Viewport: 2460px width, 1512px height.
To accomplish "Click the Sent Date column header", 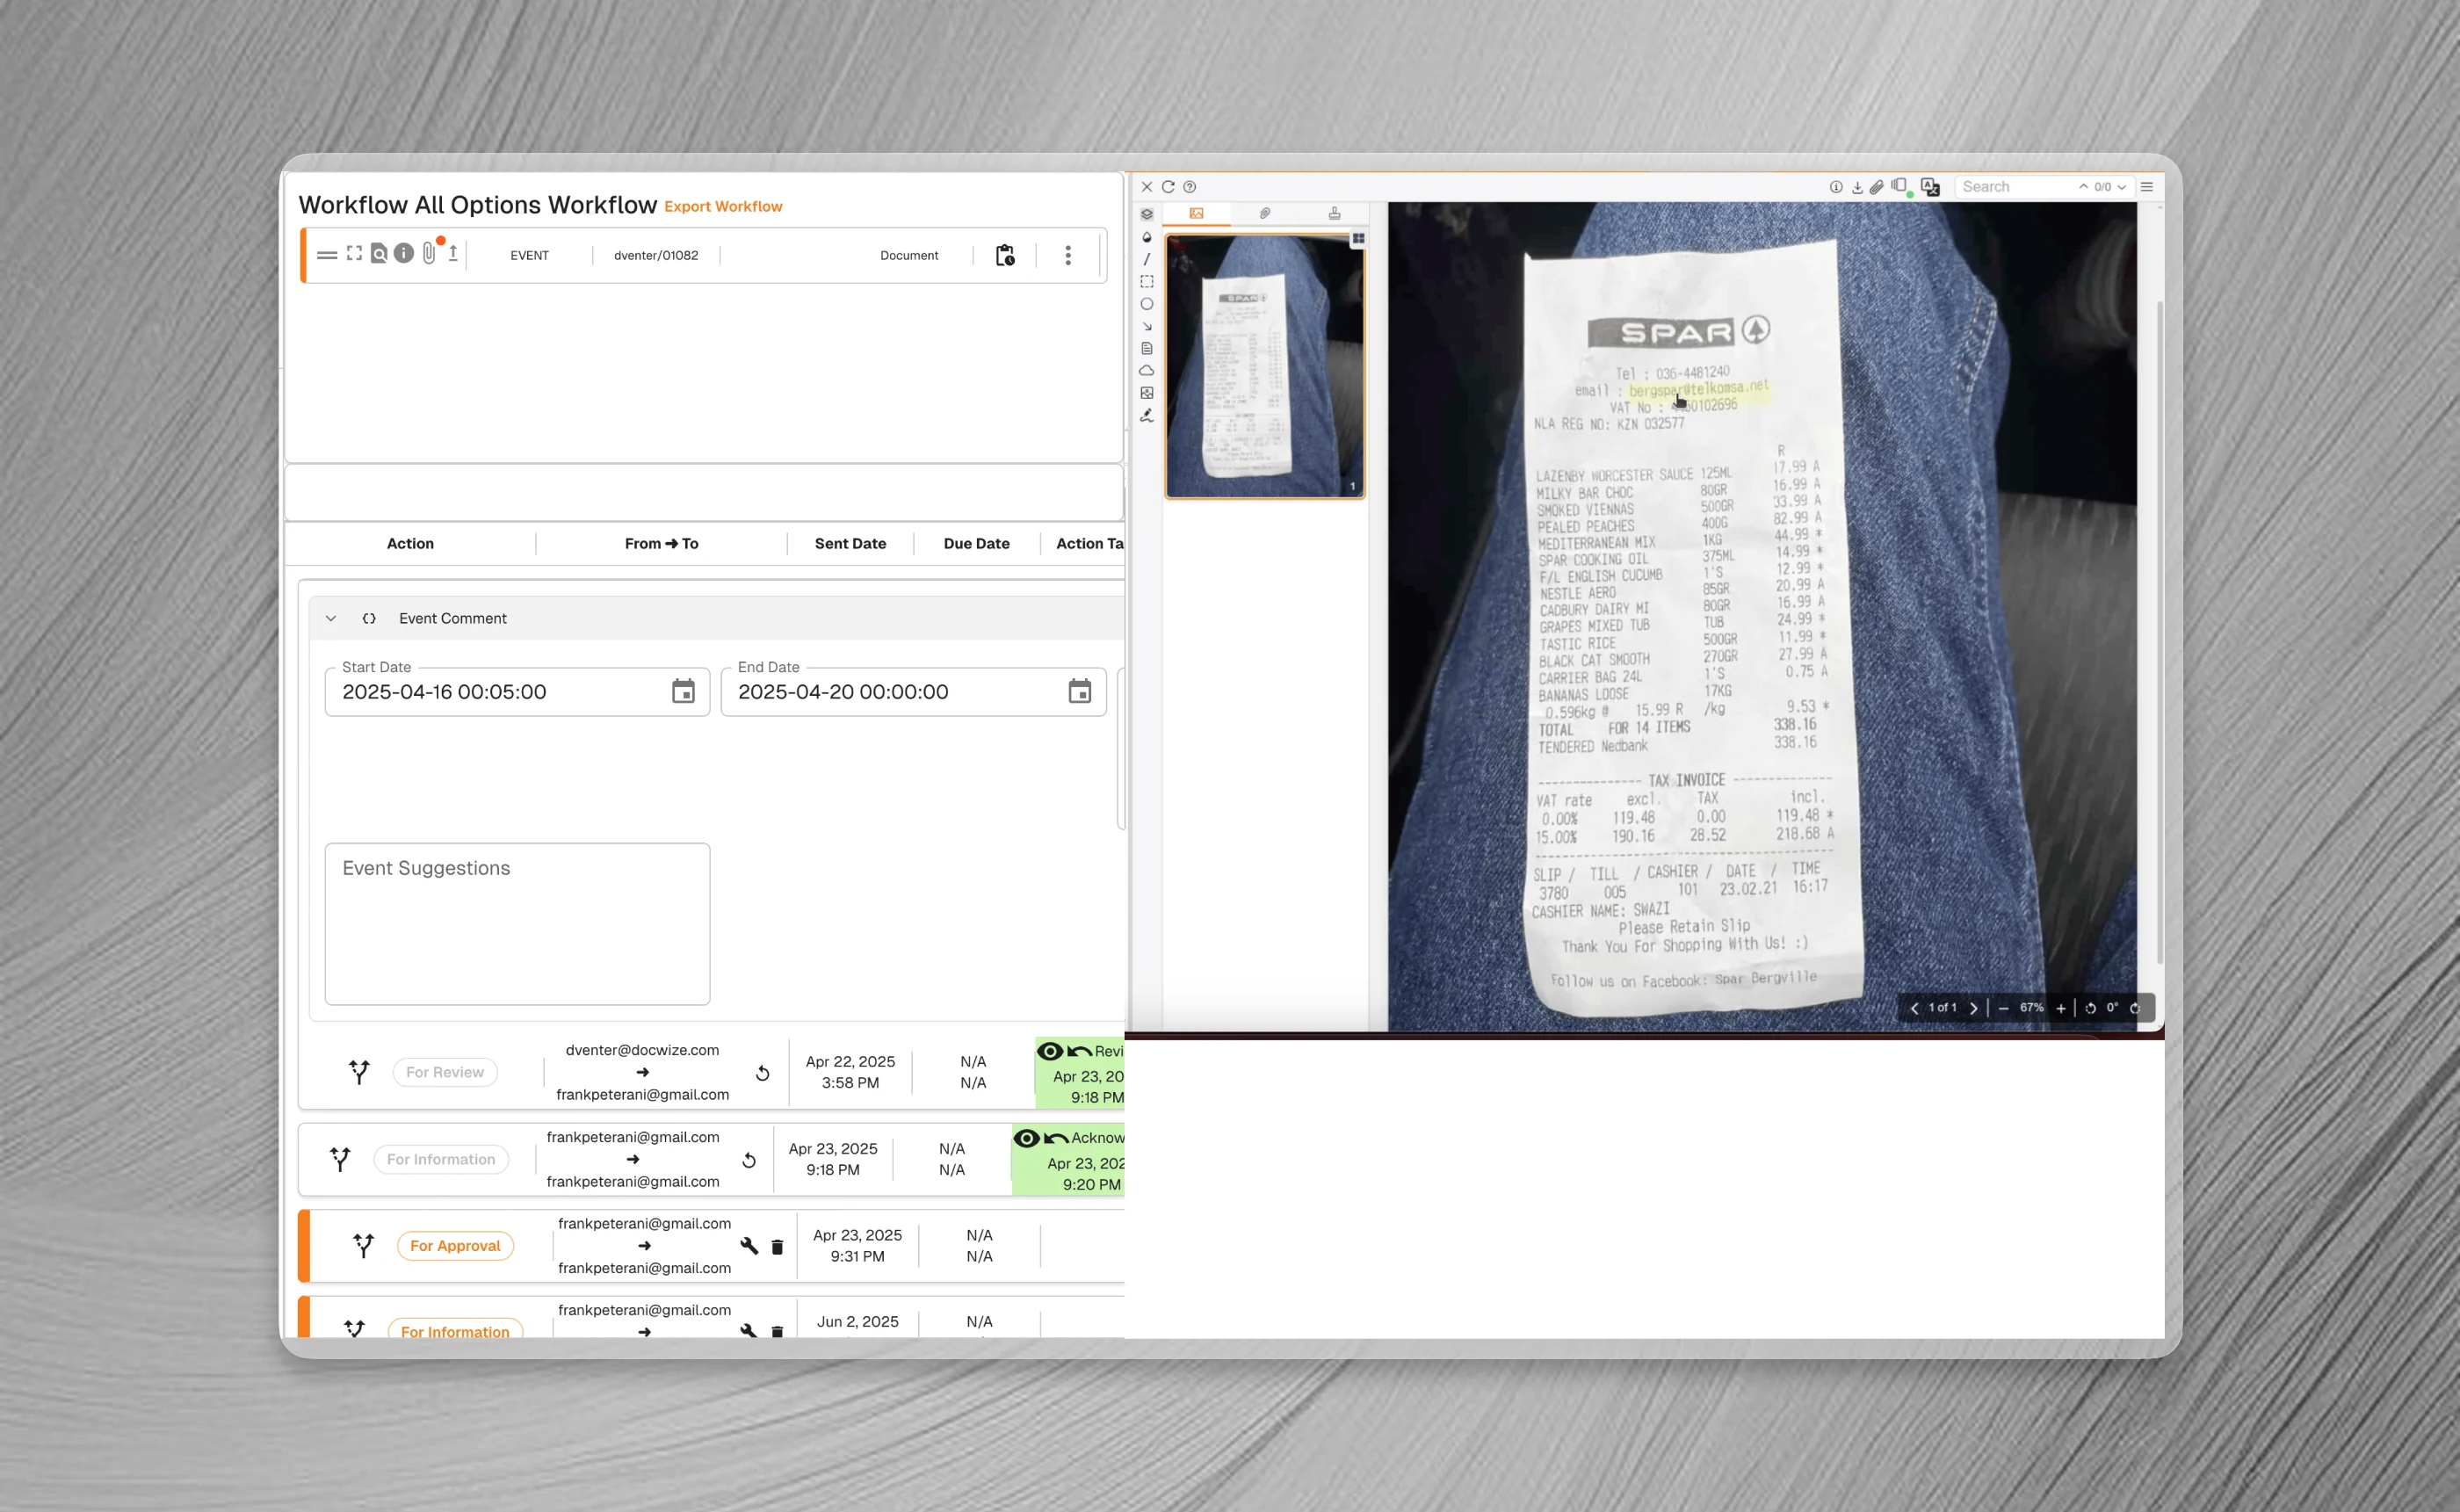I will 850,543.
